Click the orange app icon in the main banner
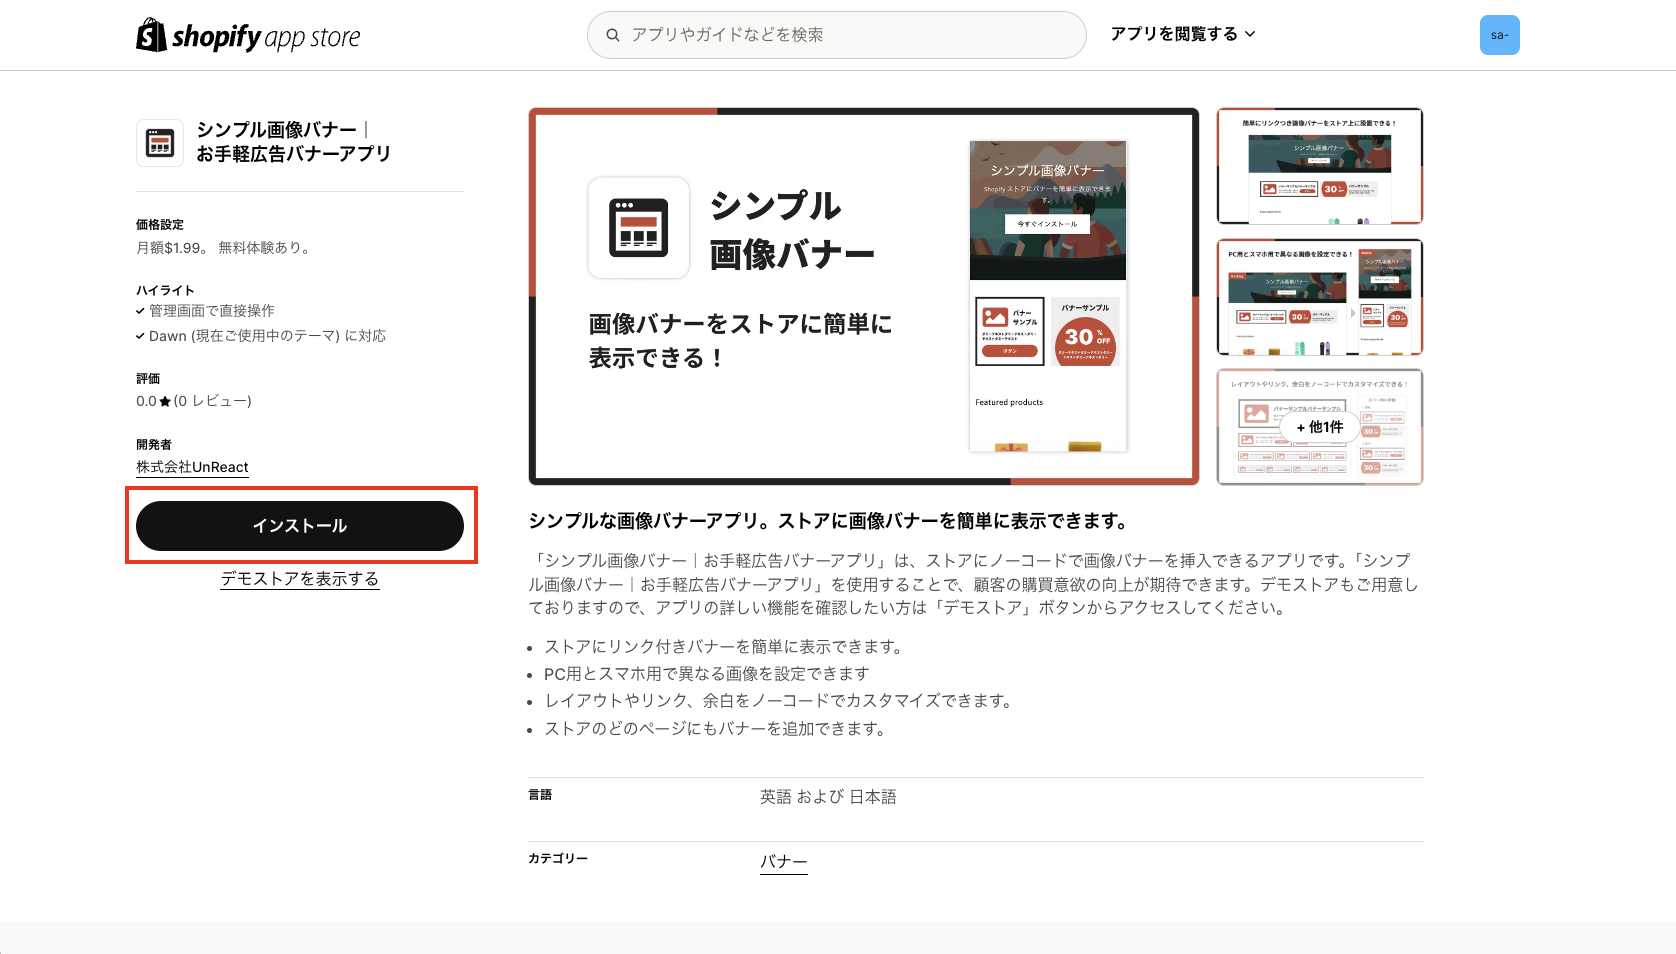 (639, 228)
